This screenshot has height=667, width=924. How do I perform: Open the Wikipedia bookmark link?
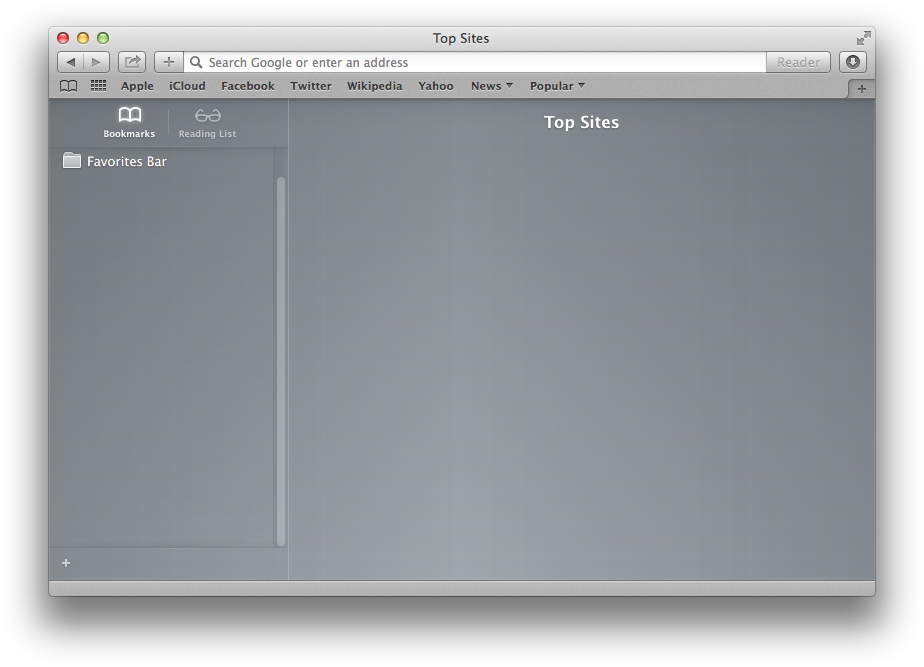click(x=374, y=86)
